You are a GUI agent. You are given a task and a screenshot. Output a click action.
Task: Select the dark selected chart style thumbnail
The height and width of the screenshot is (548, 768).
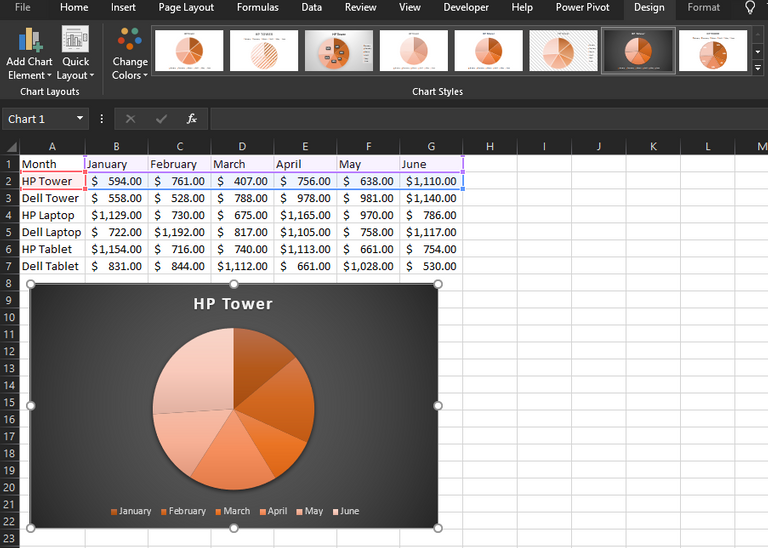638,50
